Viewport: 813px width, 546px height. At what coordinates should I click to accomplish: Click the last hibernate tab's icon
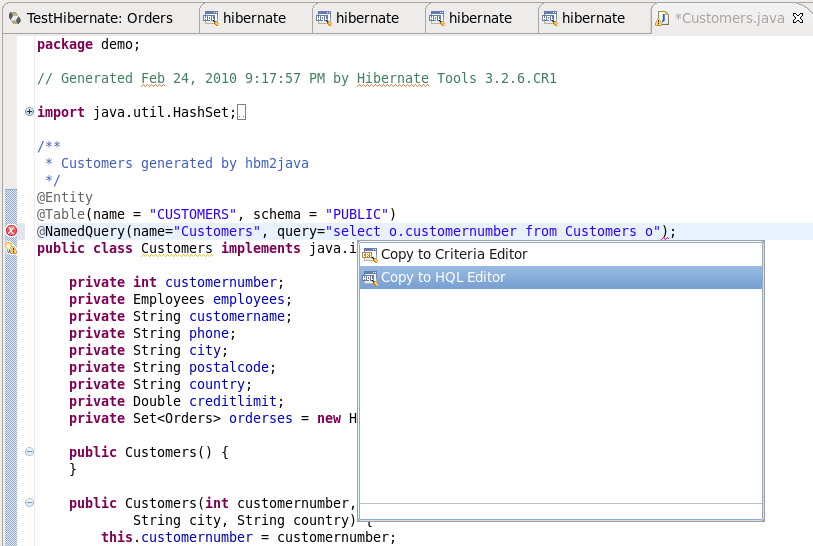click(549, 18)
